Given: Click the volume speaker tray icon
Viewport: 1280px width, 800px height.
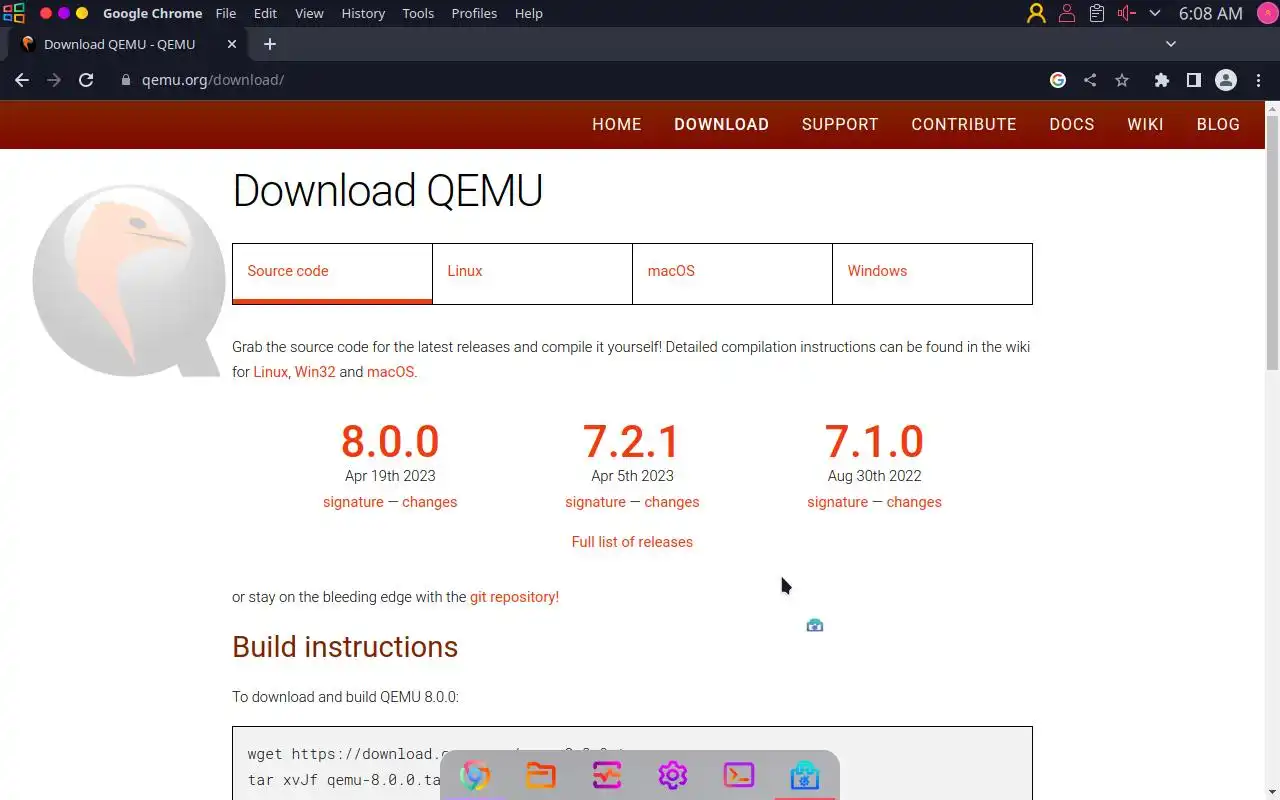Looking at the screenshot, I should coord(1127,13).
